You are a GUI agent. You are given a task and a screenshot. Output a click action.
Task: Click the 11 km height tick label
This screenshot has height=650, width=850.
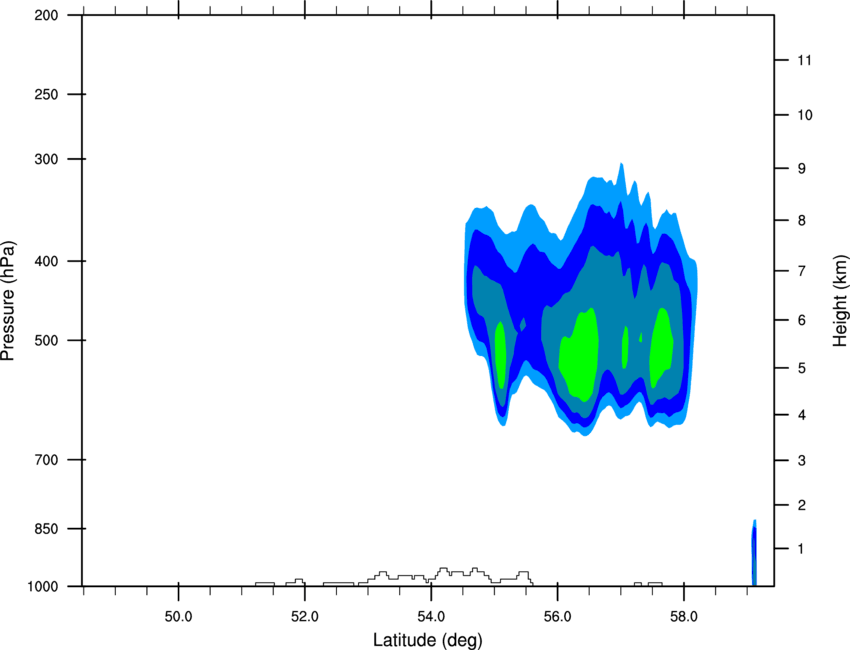[804, 60]
